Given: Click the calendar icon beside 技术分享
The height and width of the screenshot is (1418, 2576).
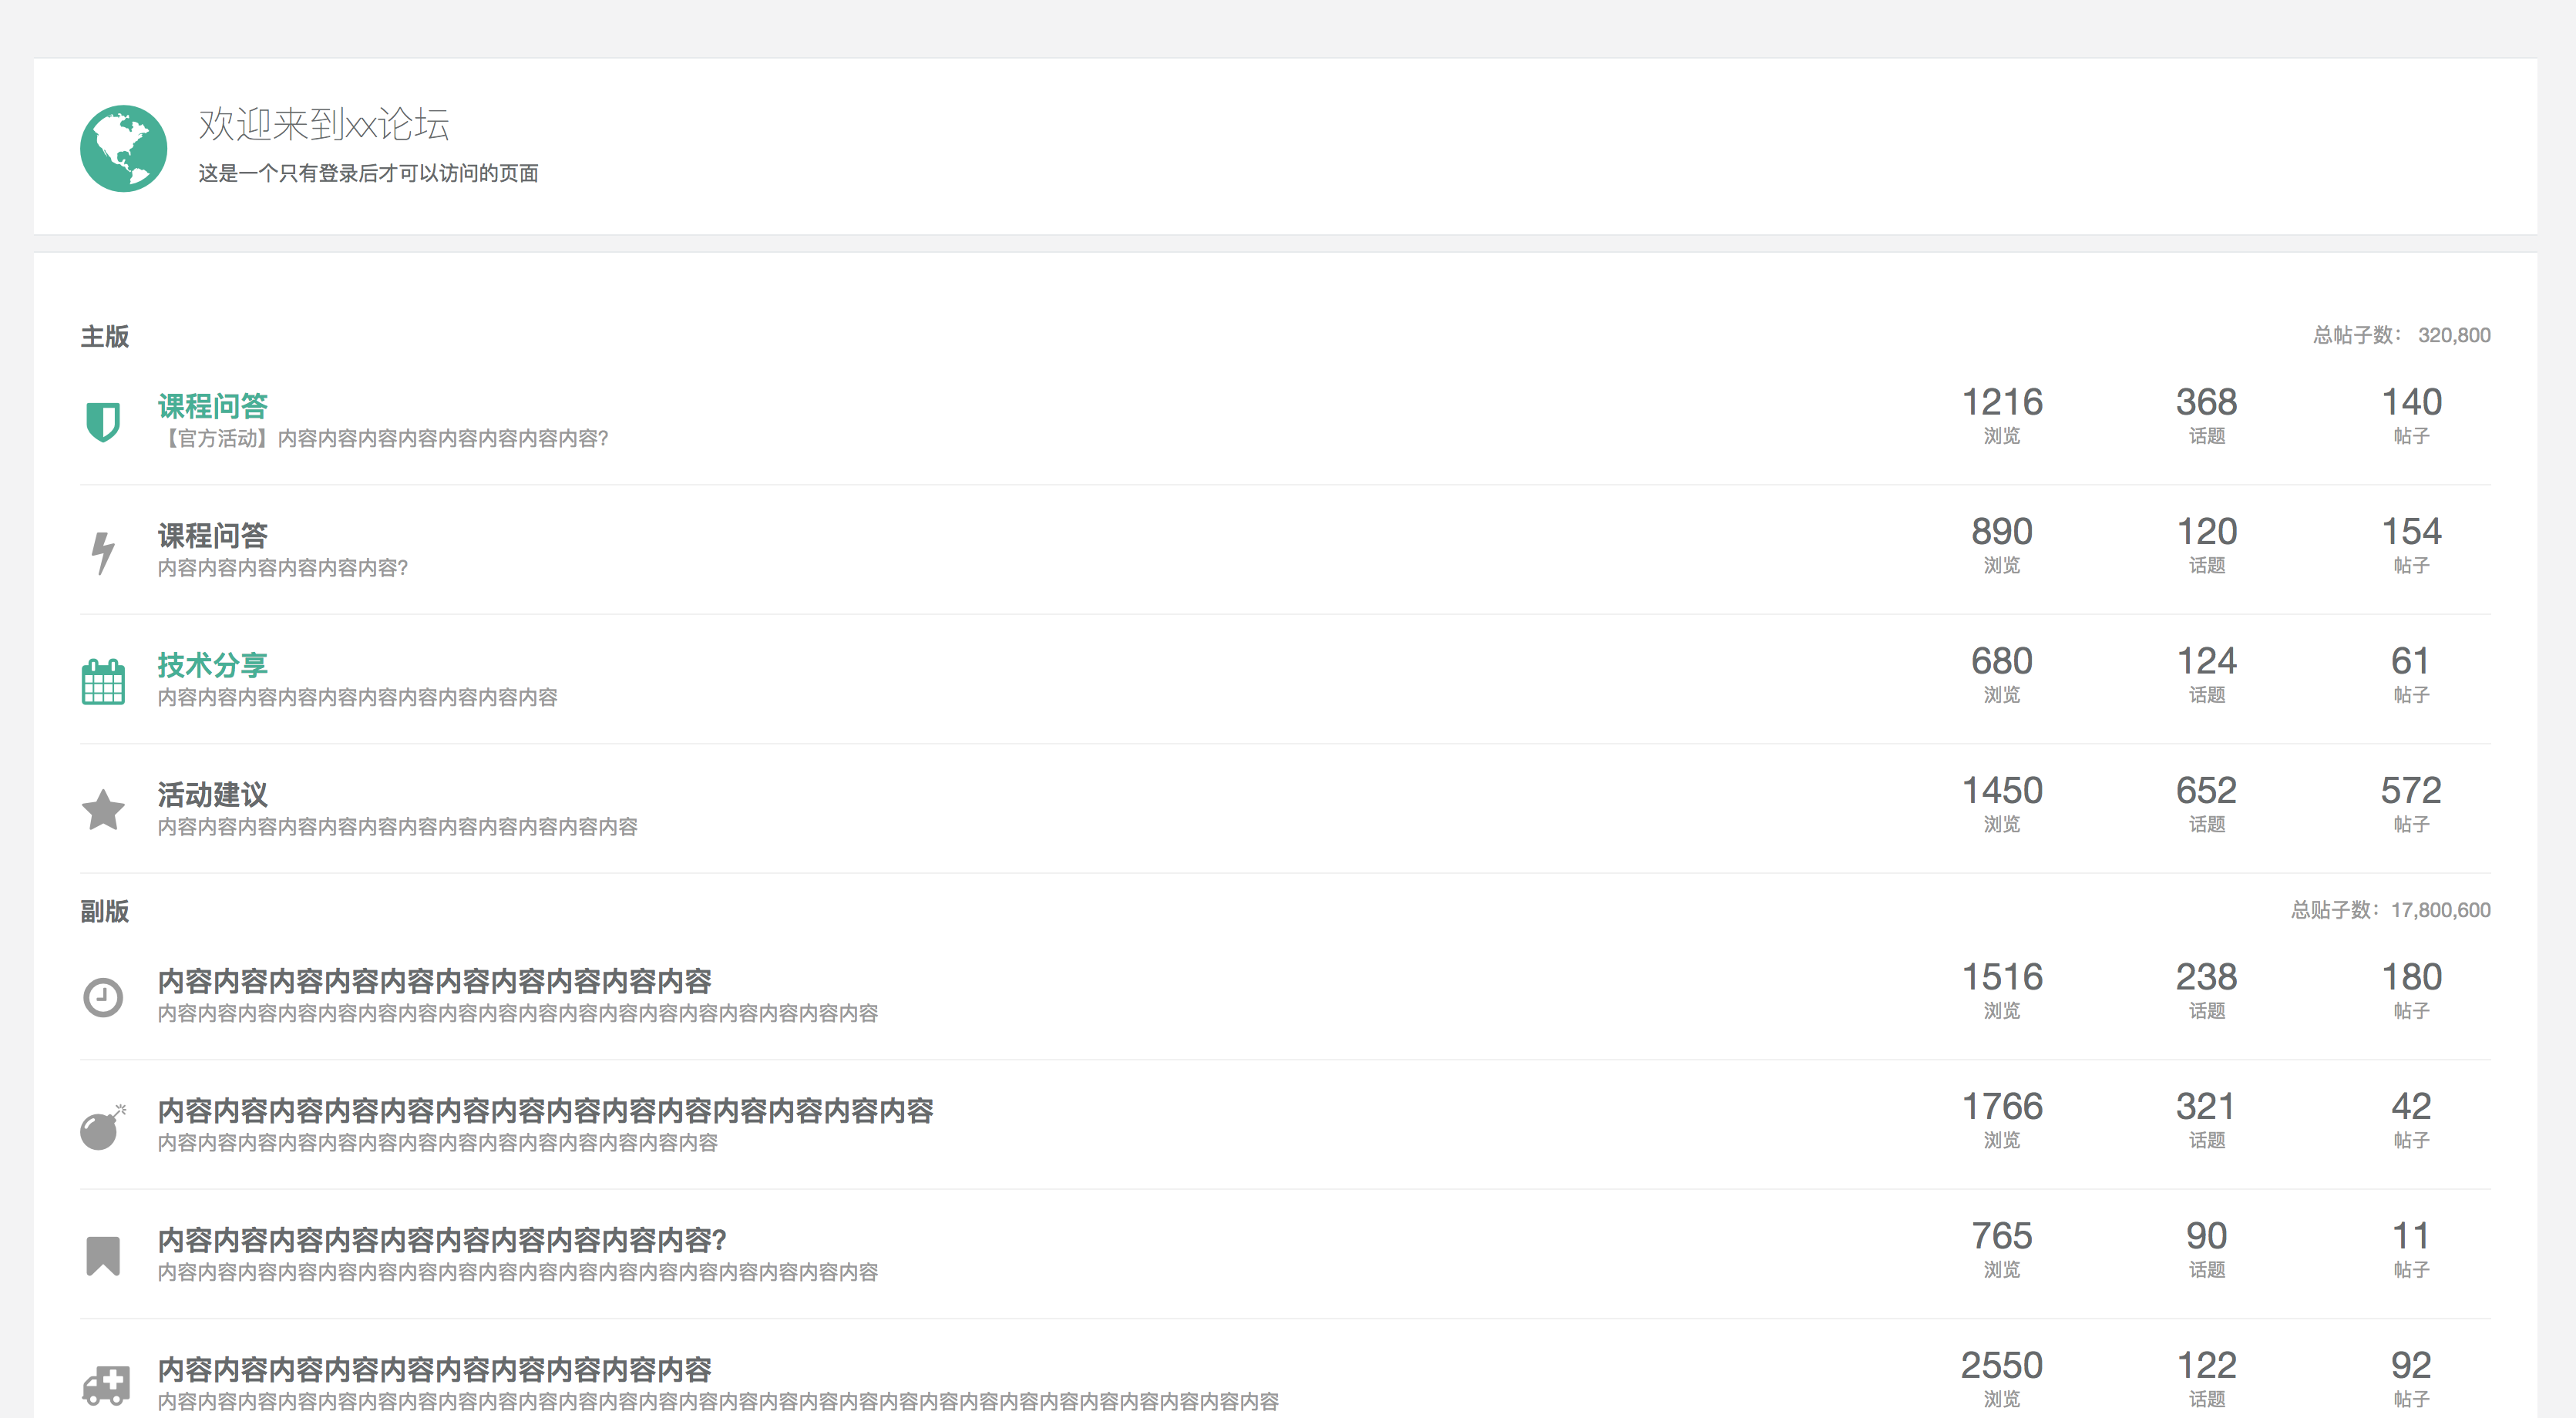Looking at the screenshot, I should (x=103, y=681).
